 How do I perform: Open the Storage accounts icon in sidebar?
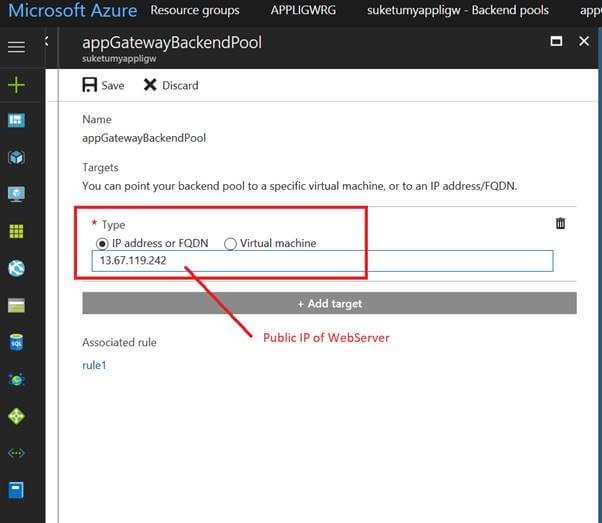tap(16, 305)
